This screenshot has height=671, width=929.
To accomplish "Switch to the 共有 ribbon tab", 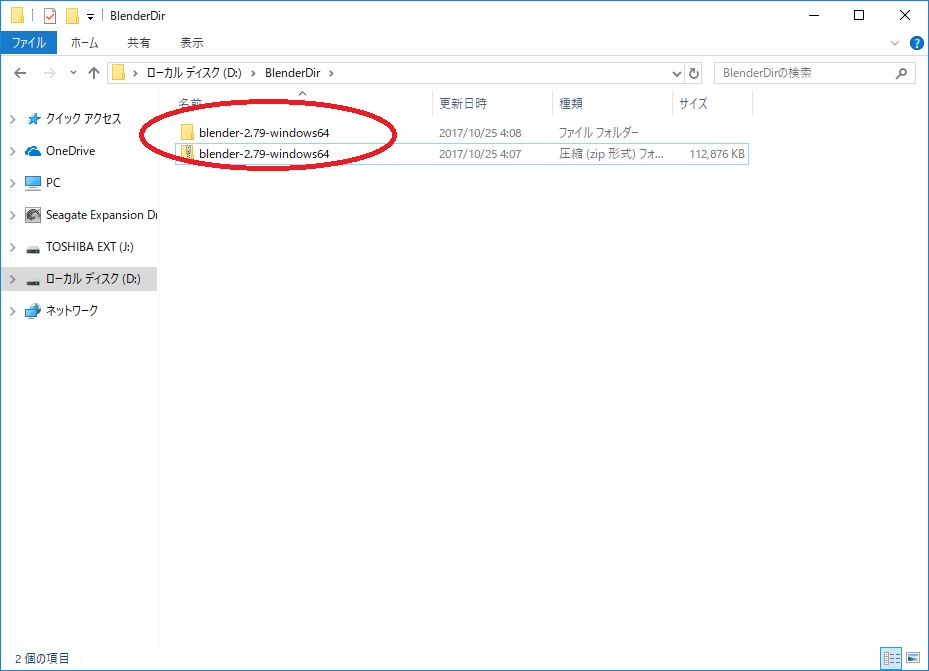I will tap(139, 43).
